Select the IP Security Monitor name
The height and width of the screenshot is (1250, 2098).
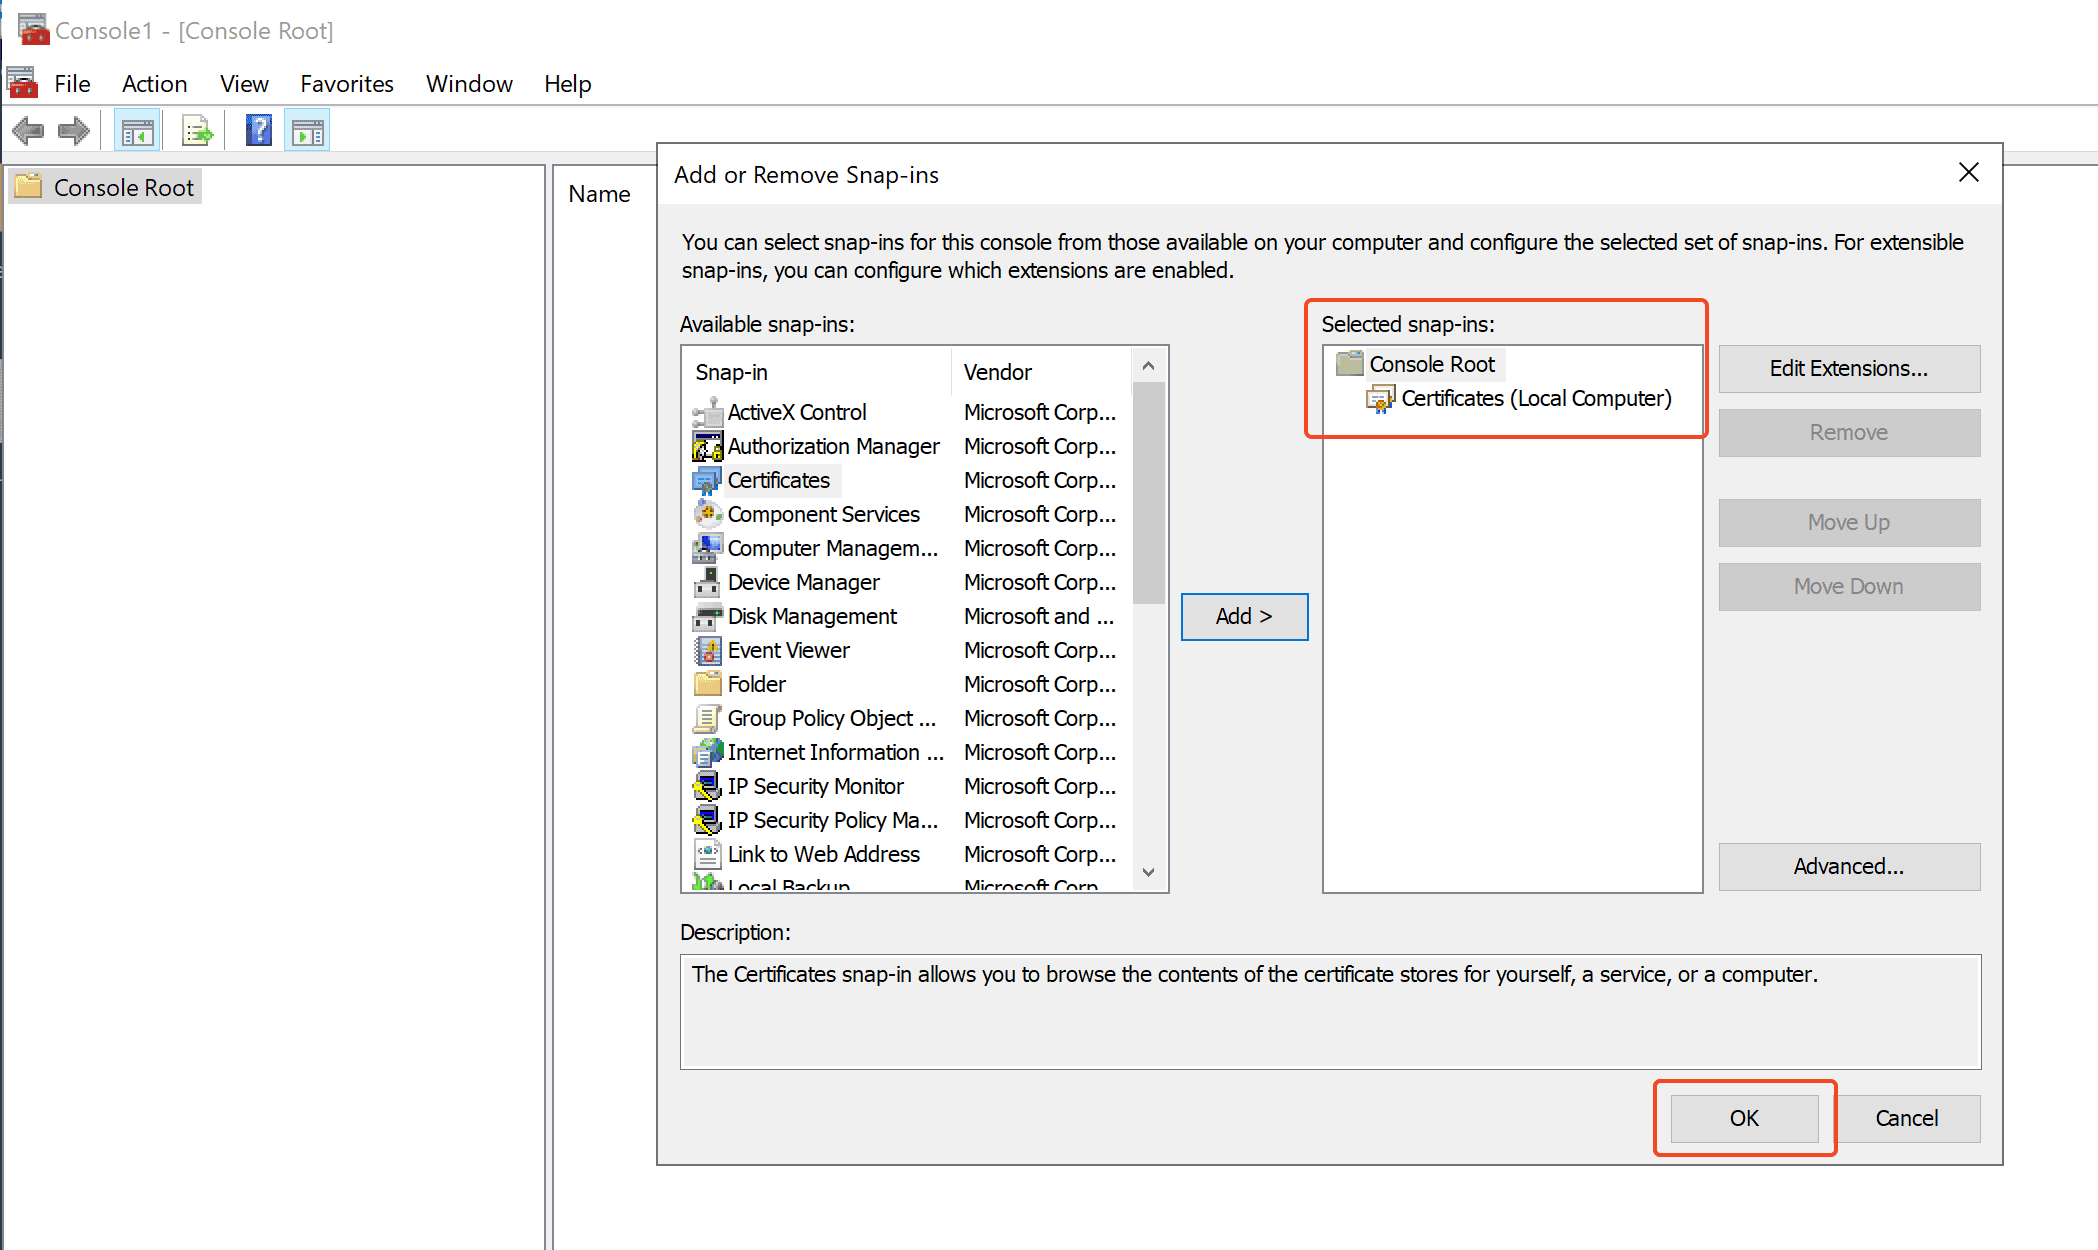[816, 786]
